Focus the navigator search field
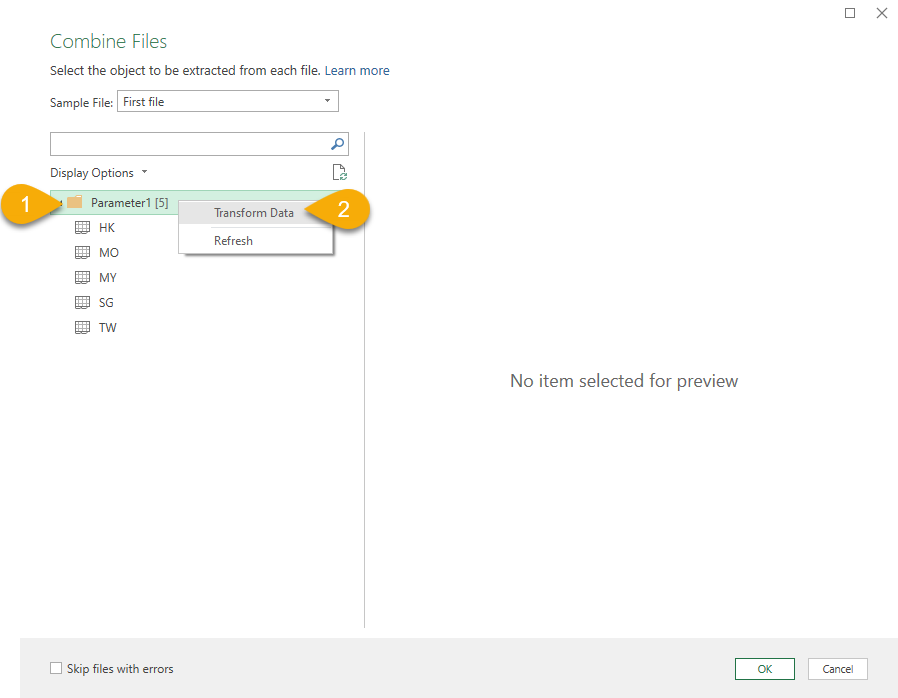This screenshot has width=898, height=698. coord(189,144)
